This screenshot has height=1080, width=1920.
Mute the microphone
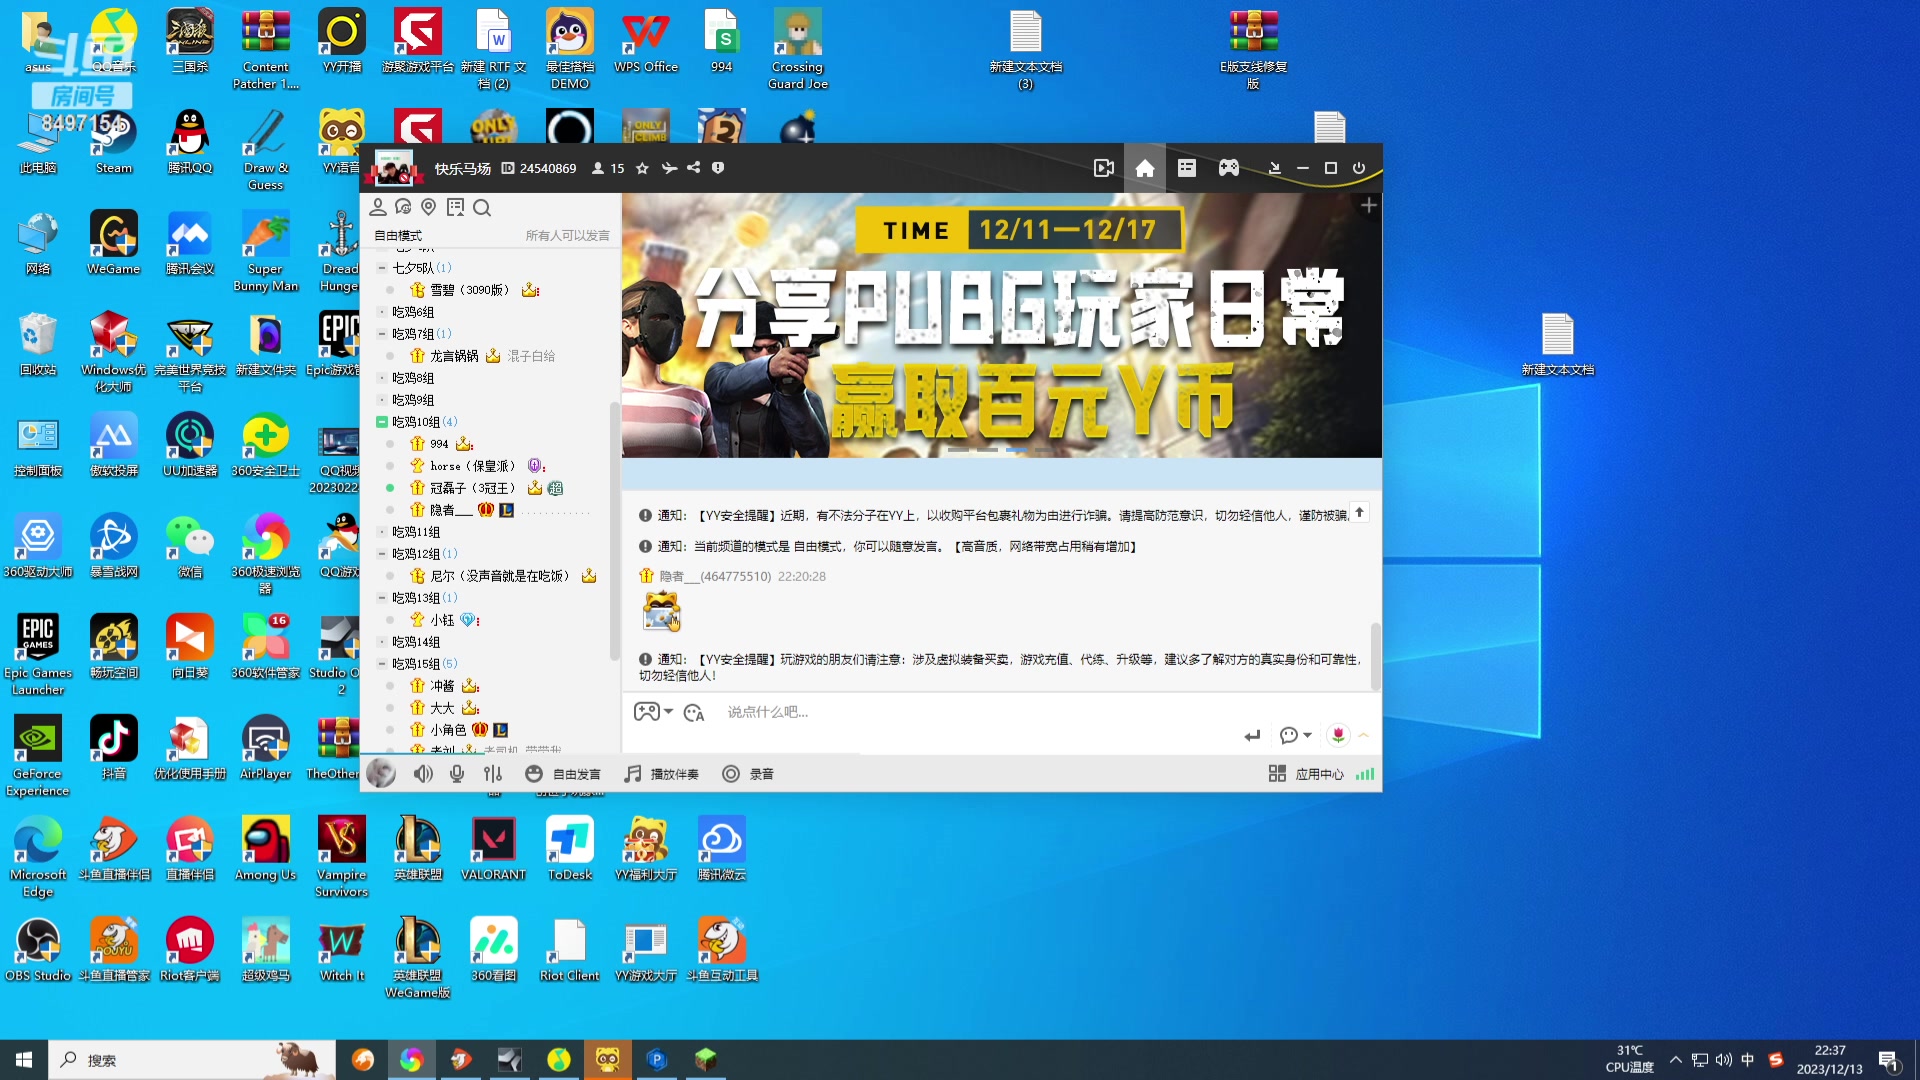click(457, 773)
